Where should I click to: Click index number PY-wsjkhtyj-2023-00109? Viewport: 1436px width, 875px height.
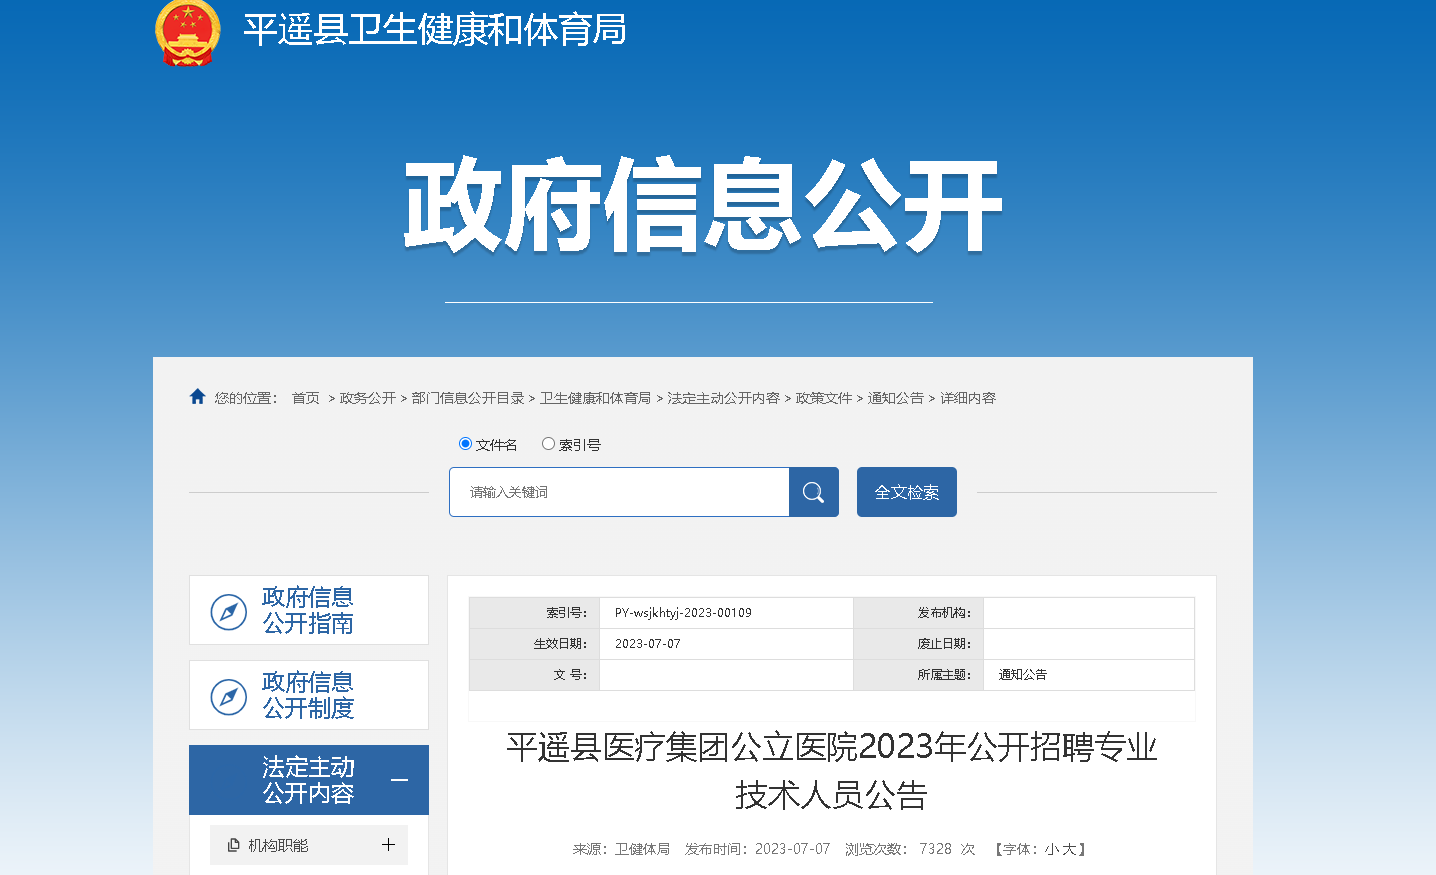683,613
